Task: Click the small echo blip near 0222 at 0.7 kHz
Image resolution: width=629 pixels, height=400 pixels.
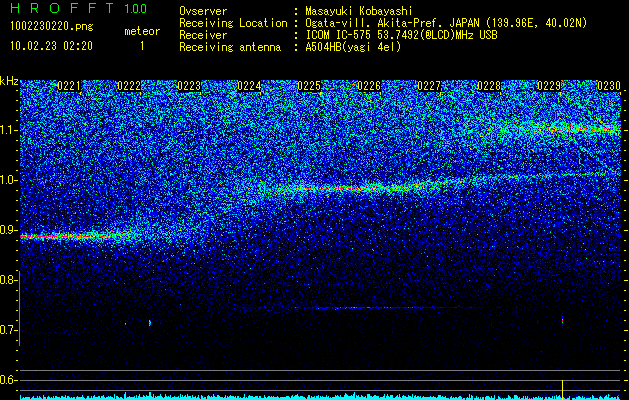Action: pos(150,323)
